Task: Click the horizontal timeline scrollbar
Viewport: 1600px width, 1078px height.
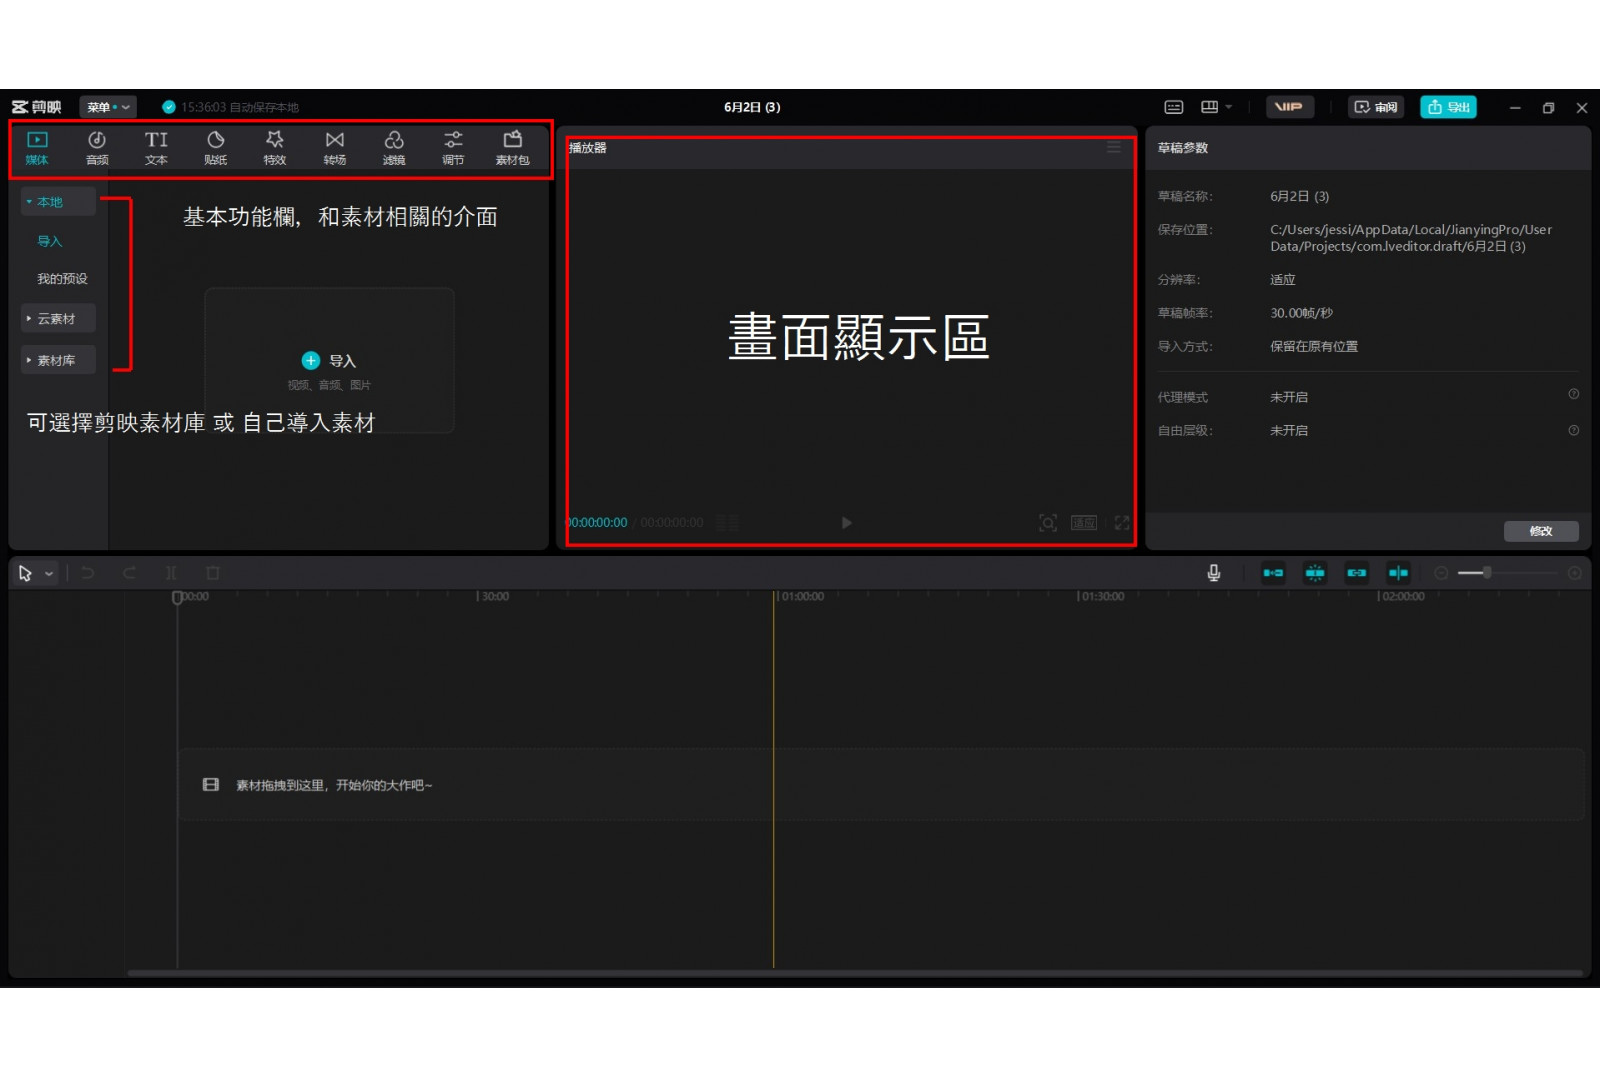Action: click(x=855, y=973)
